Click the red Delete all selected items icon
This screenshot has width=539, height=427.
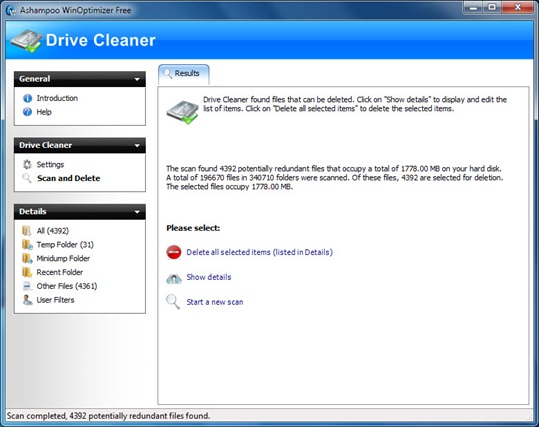tap(174, 252)
